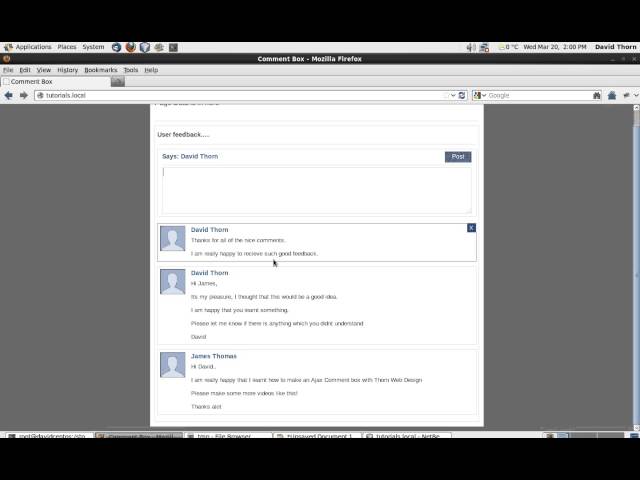Switch to the Unsaved Document 1 taskbar window
Viewport: 640px width, 480px height.
(x=317, y=436)
